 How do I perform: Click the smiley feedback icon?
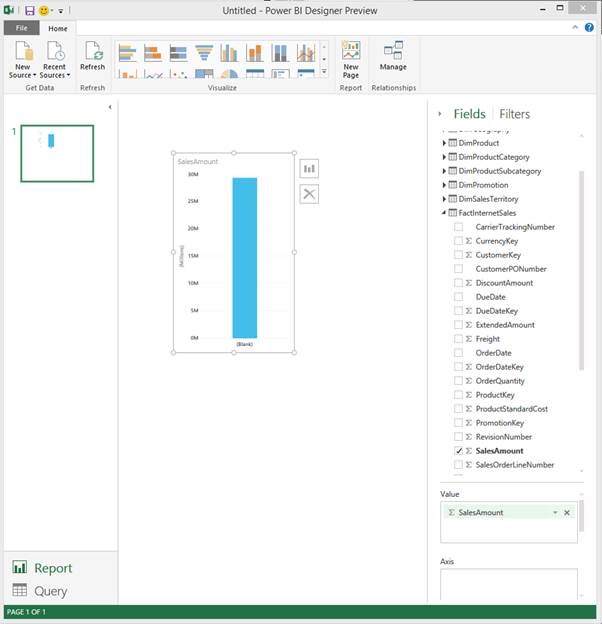point(44,10)
